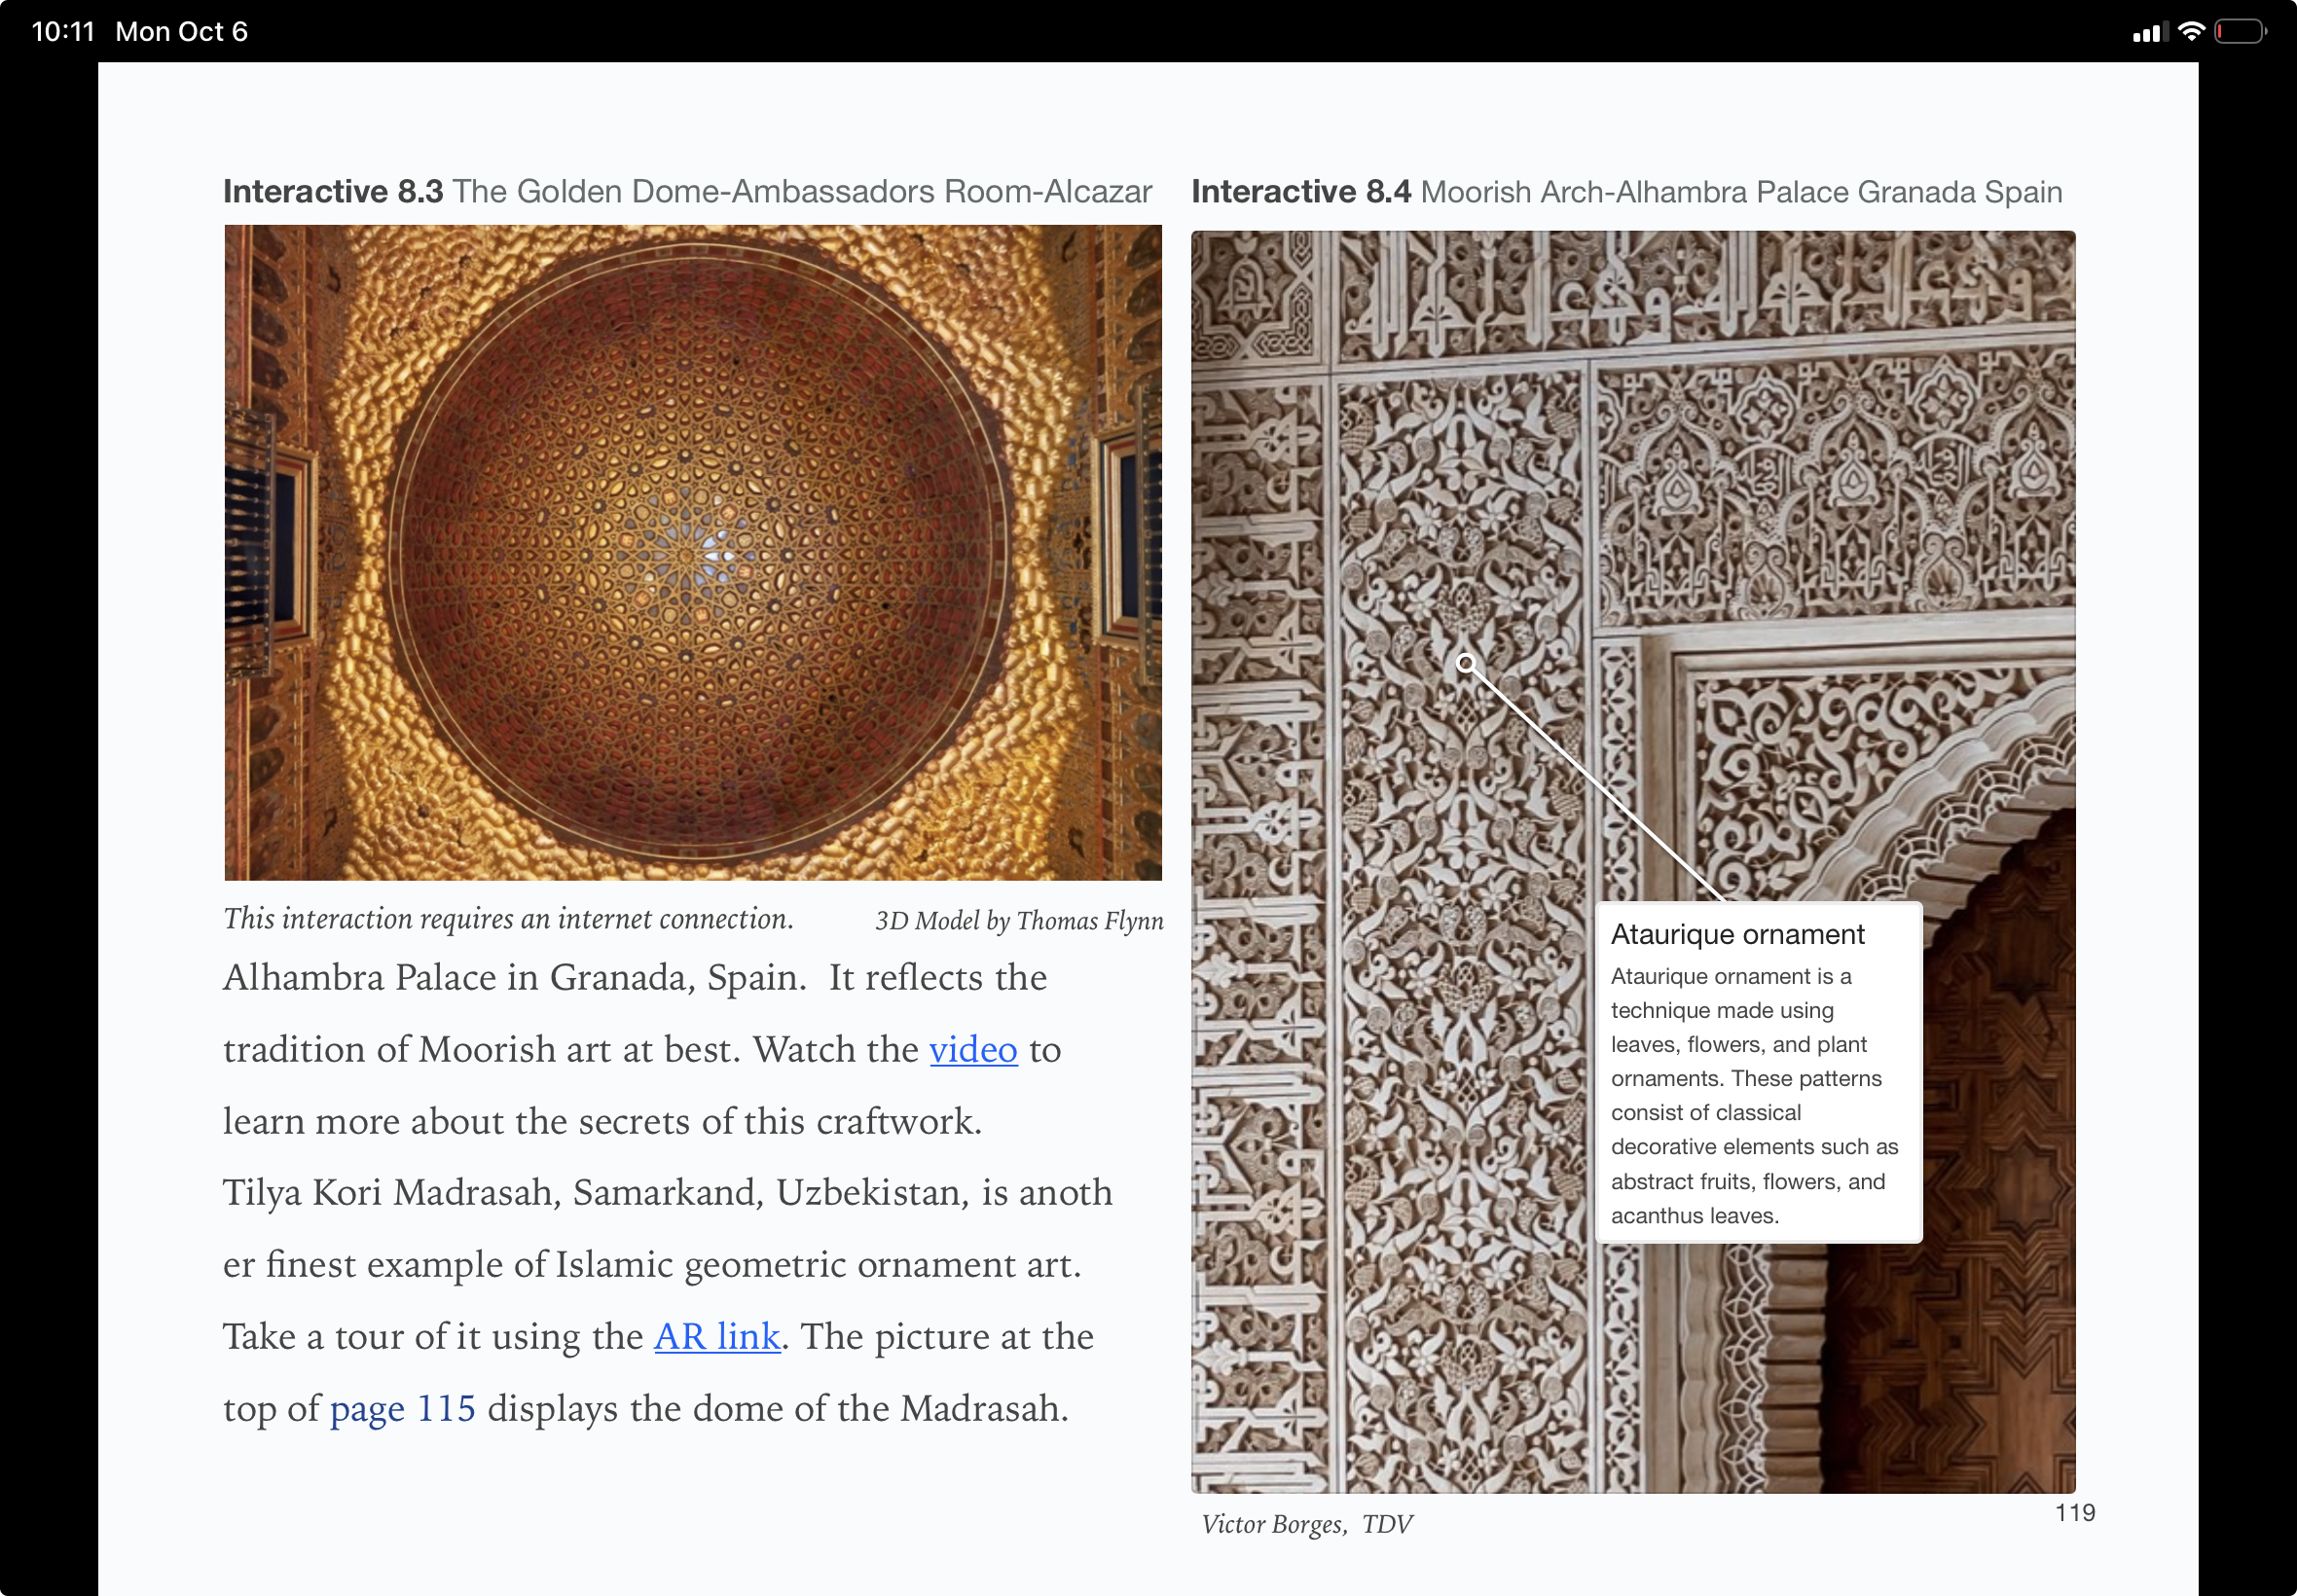The height and width of the screenshot is (1596, 2297).
Task: Tap the Ataurique ornament hotspot circle marker
Action: pyautogui.click(x=1466, y=663)
